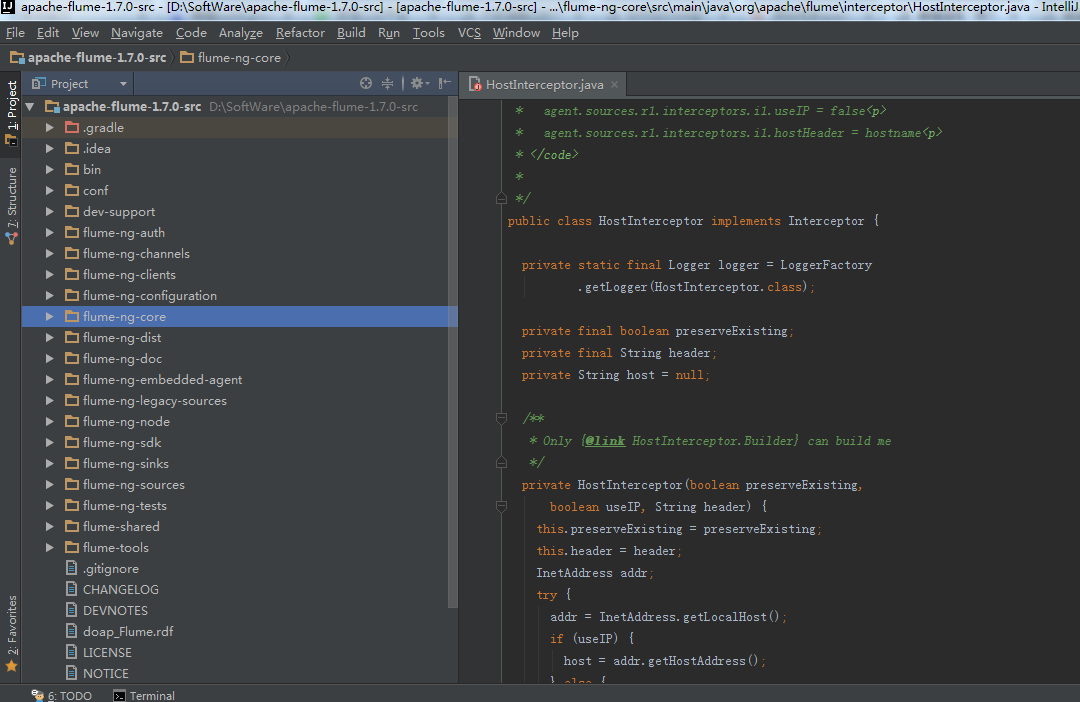
Task: Select the flume-ng-configuration folder icon
Action: (72, 296)
